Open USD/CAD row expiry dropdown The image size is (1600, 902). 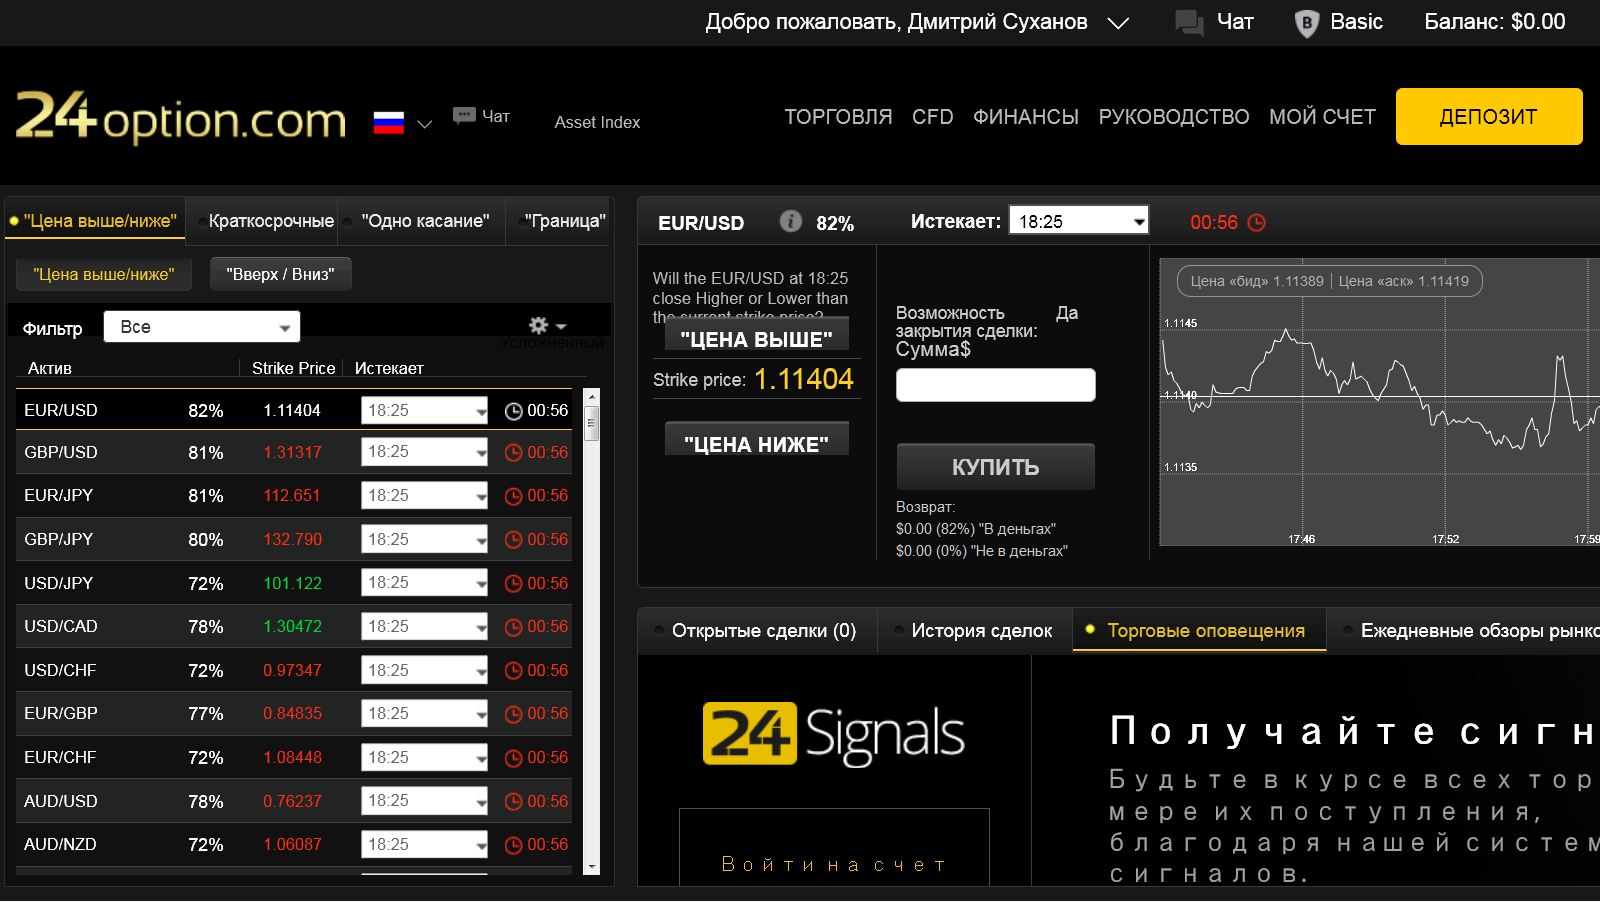[x=424, y=626]
